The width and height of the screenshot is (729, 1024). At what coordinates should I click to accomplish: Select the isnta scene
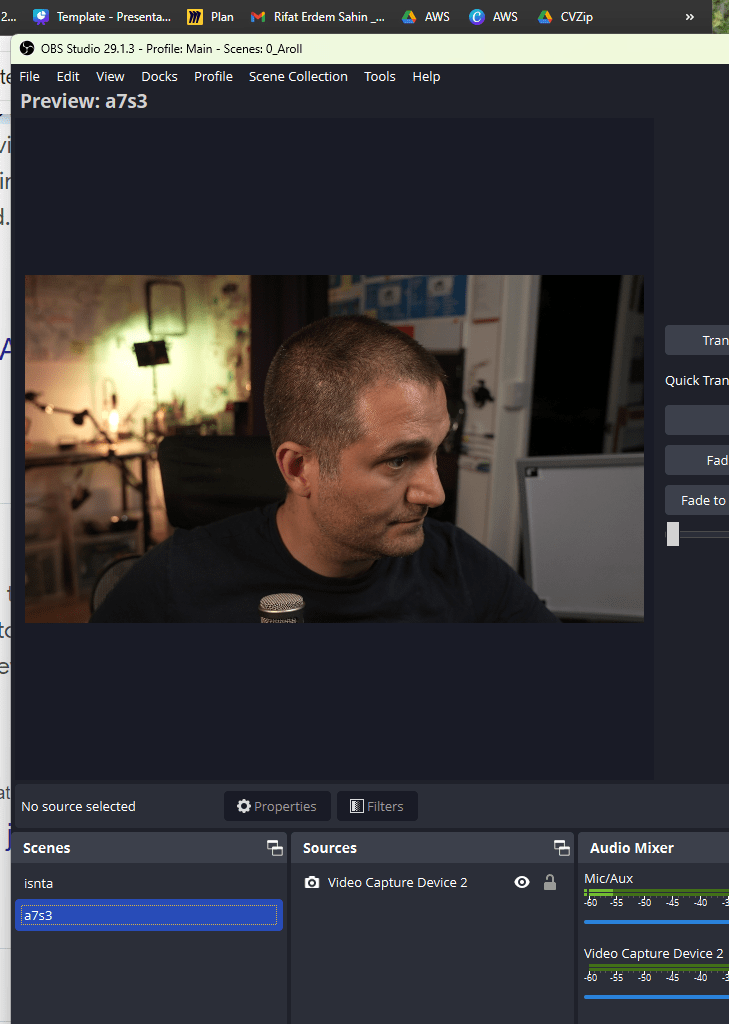coord(149,883)
